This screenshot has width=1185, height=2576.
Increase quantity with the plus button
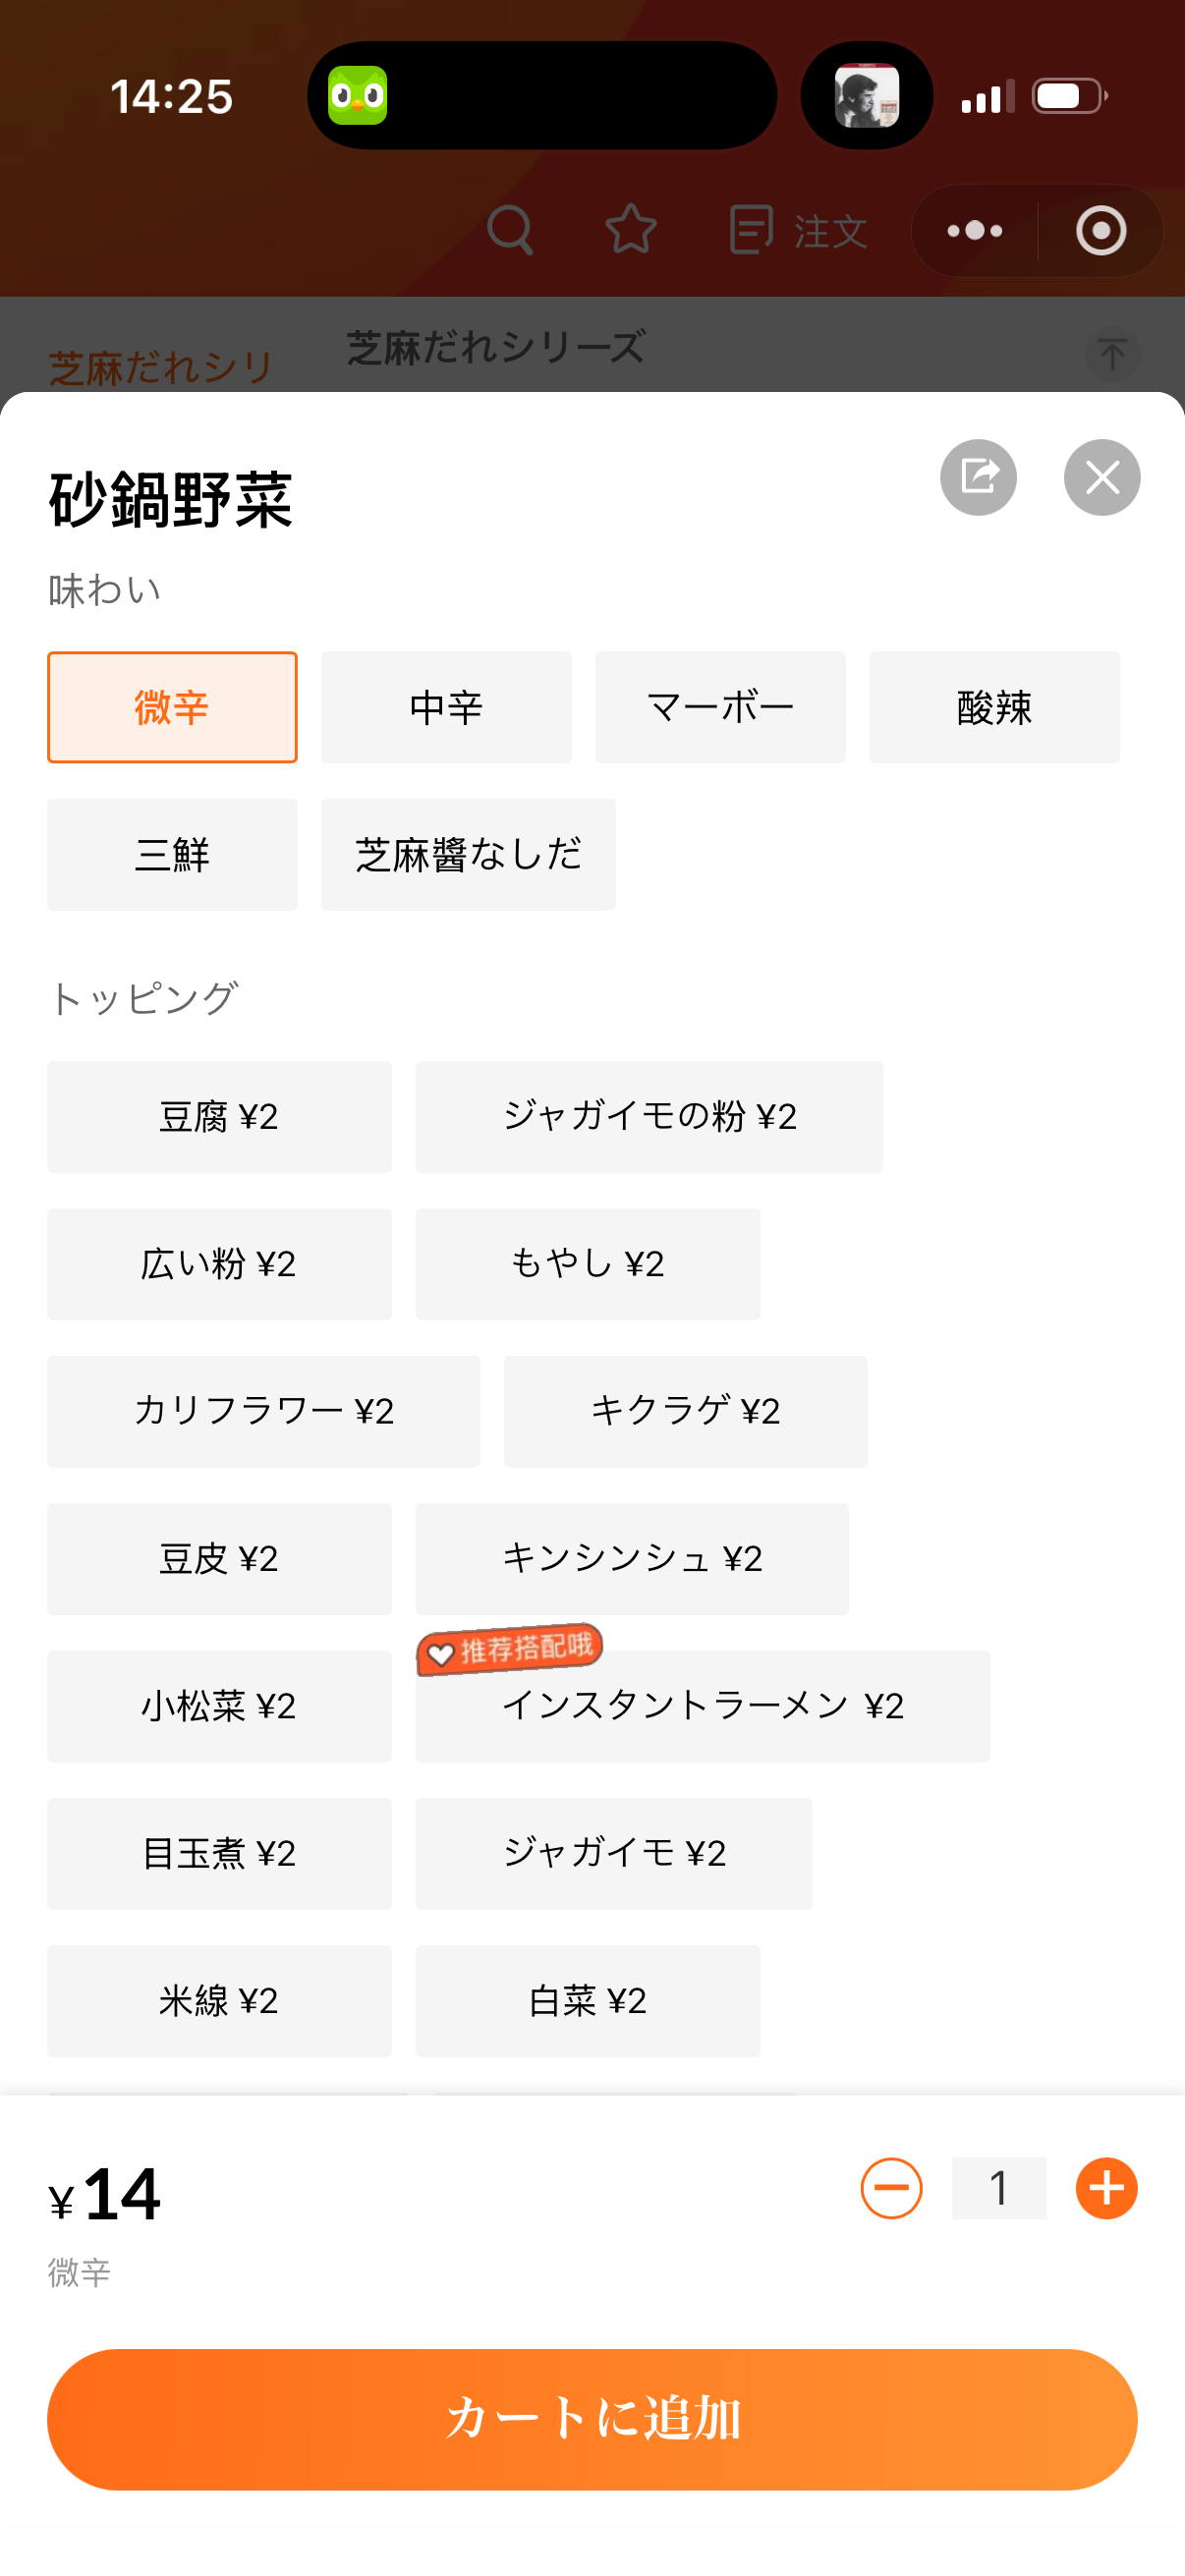click(1106, 2188)
